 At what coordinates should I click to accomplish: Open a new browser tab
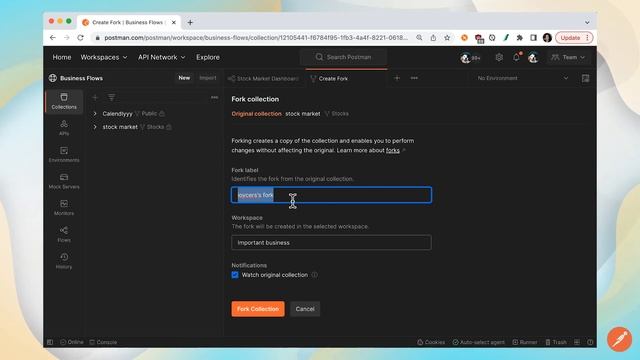190,22
